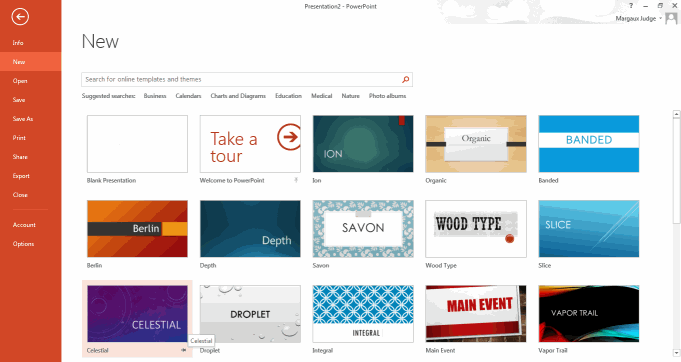
Task: Search suggested Calendars templates
Action: point(188,96)
